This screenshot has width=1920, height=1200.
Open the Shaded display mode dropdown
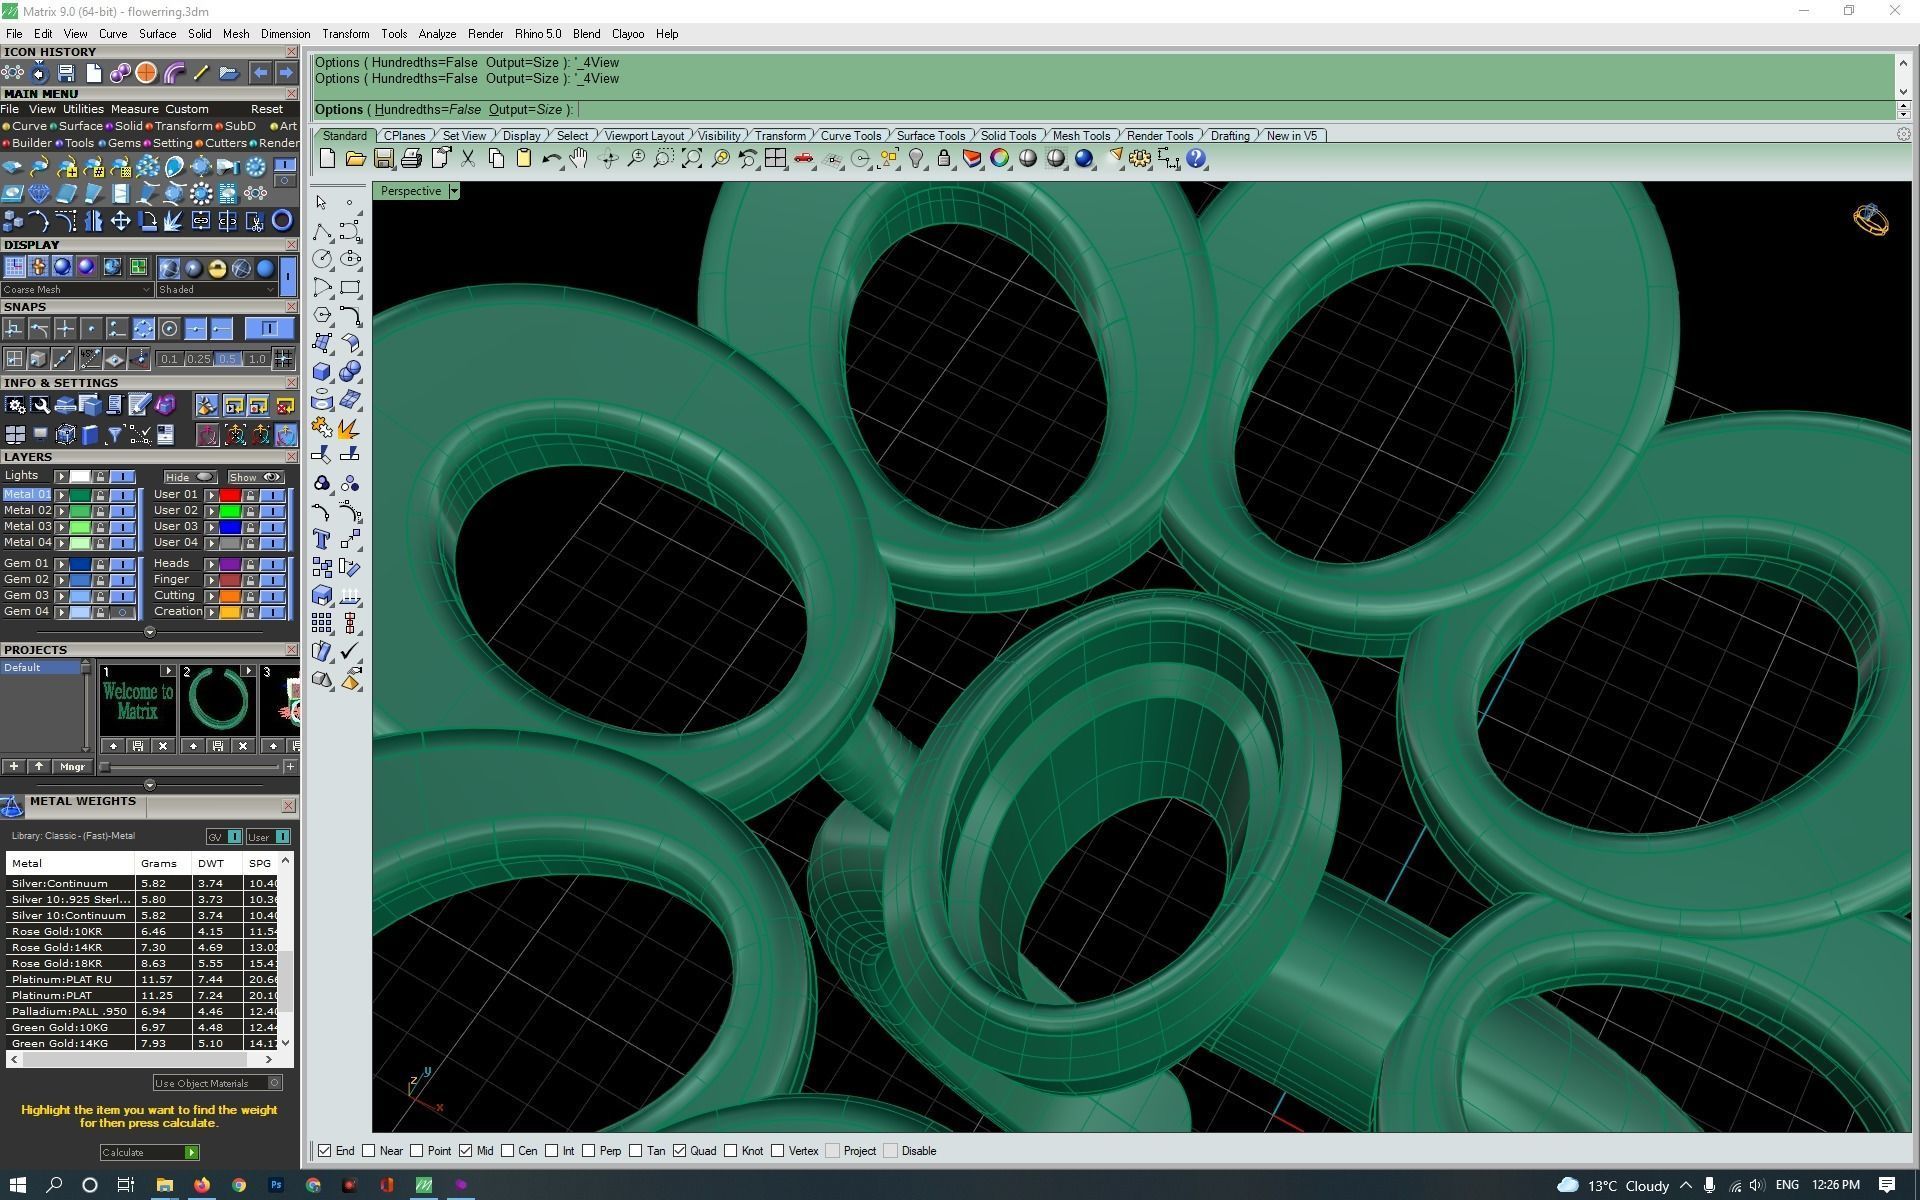(216, 289)
